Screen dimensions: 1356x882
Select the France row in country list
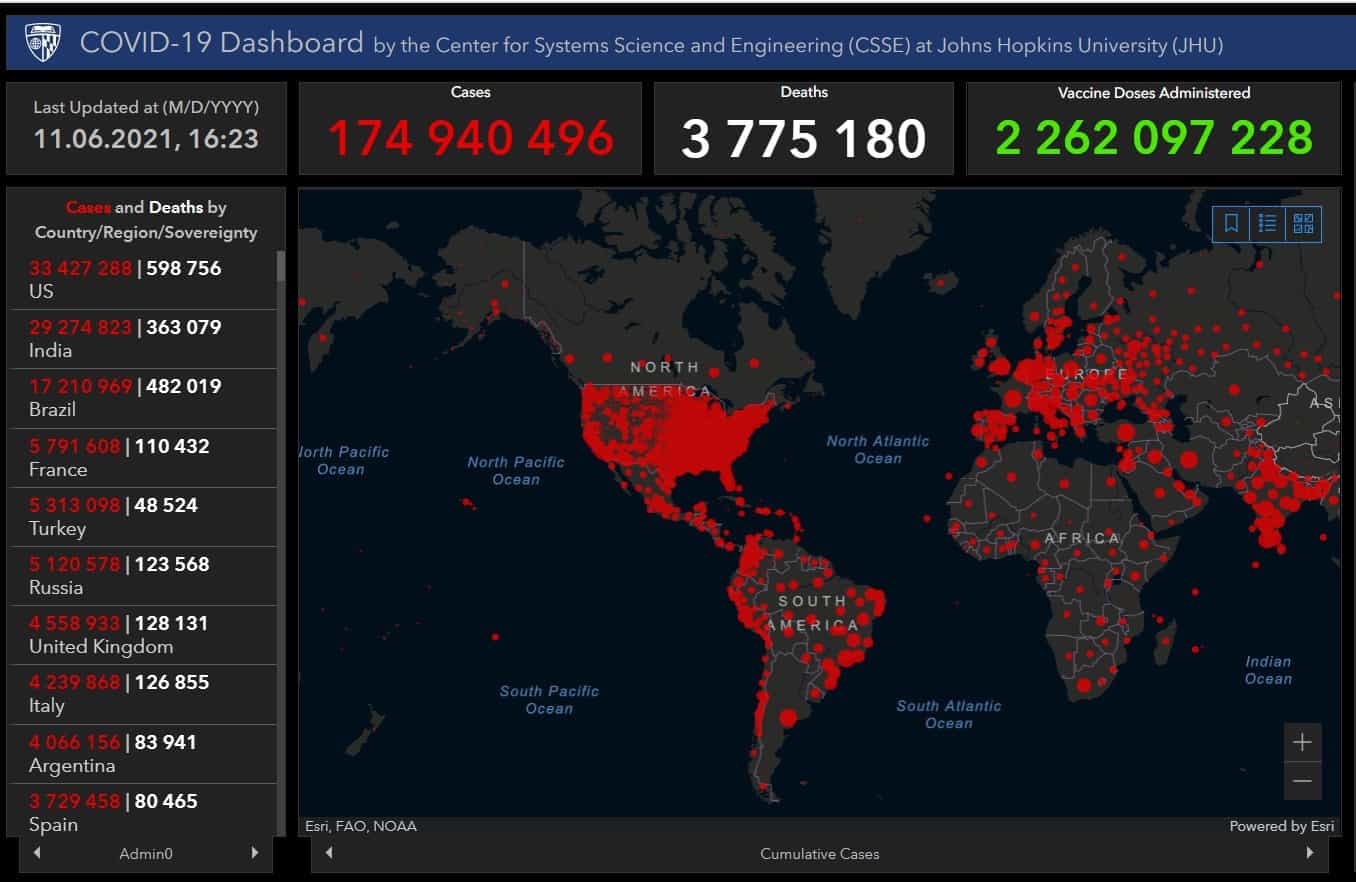pos(143,458)
